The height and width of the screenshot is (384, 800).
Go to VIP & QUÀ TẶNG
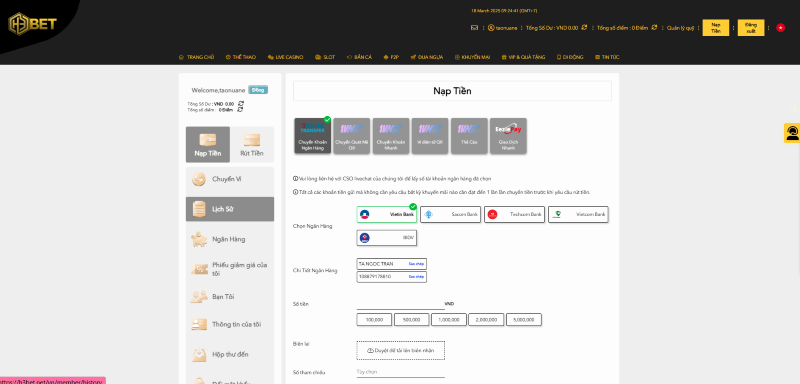(x=523, y=57)
